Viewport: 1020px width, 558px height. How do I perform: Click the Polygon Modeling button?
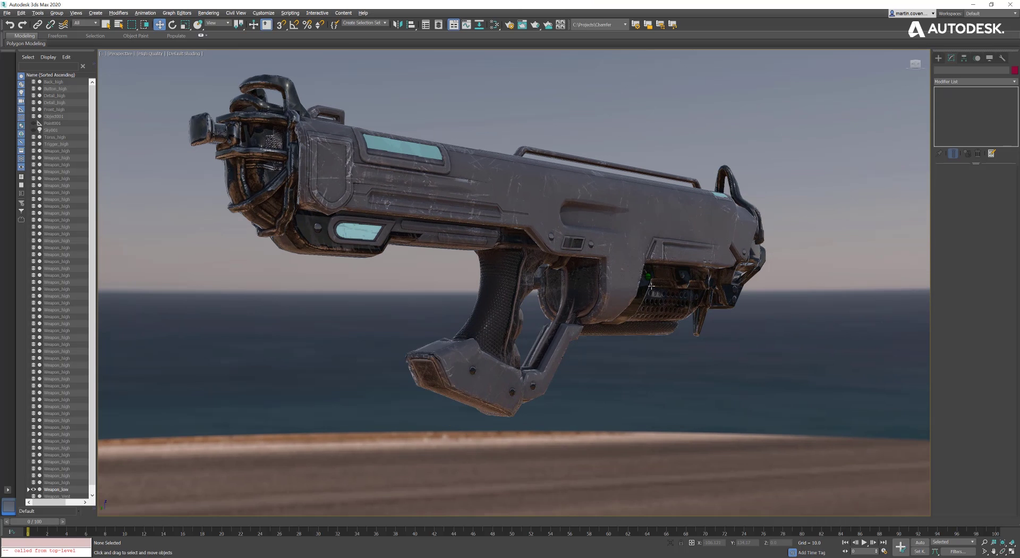[x=25, y=44]
